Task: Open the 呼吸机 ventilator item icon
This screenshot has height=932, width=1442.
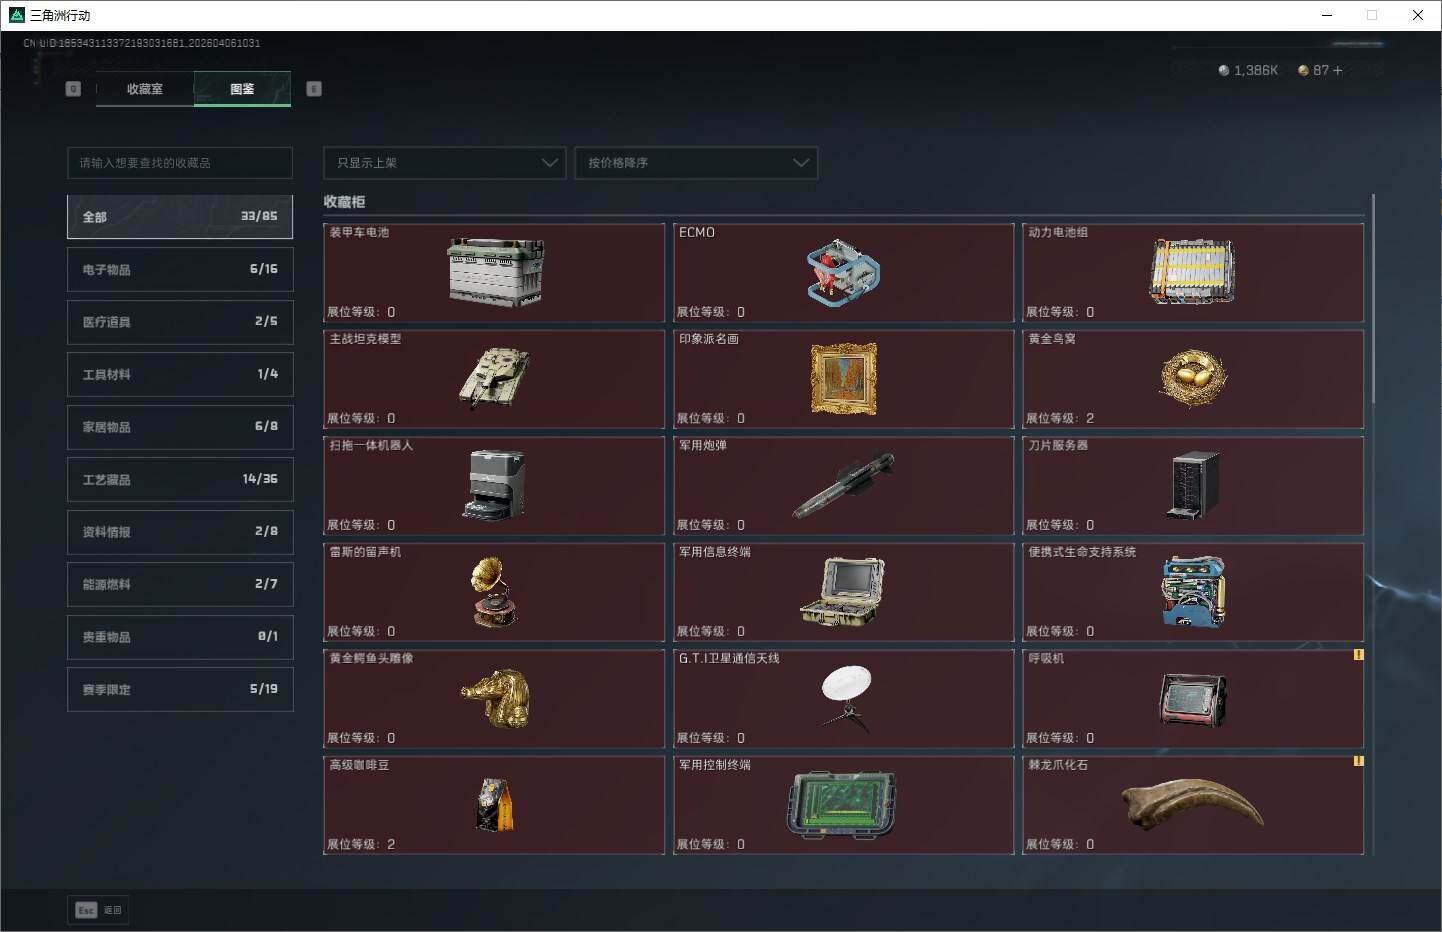Action: [x=1193, y=698]
